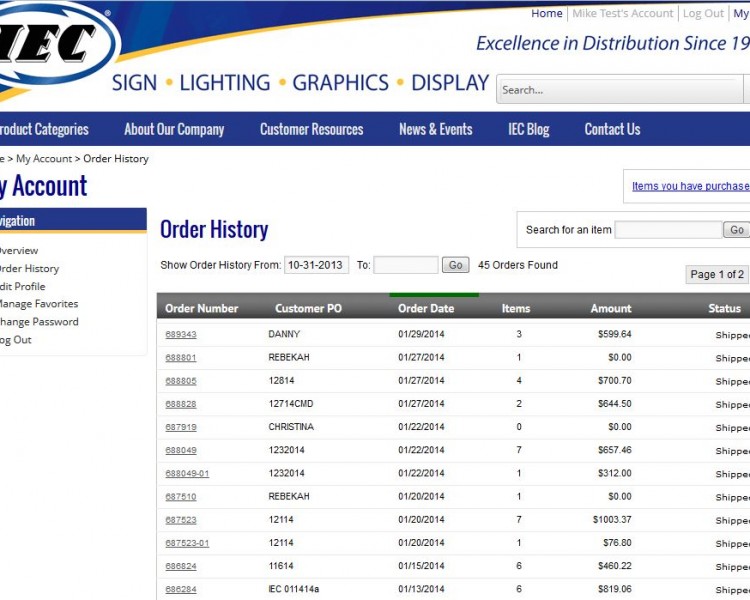Click order date 01/15/2014

(x=421, y=566)
